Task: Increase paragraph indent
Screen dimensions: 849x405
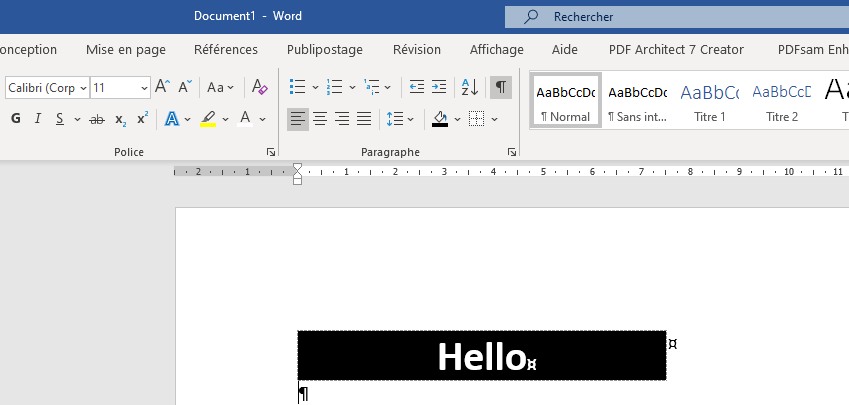Action: click(439, 87)
